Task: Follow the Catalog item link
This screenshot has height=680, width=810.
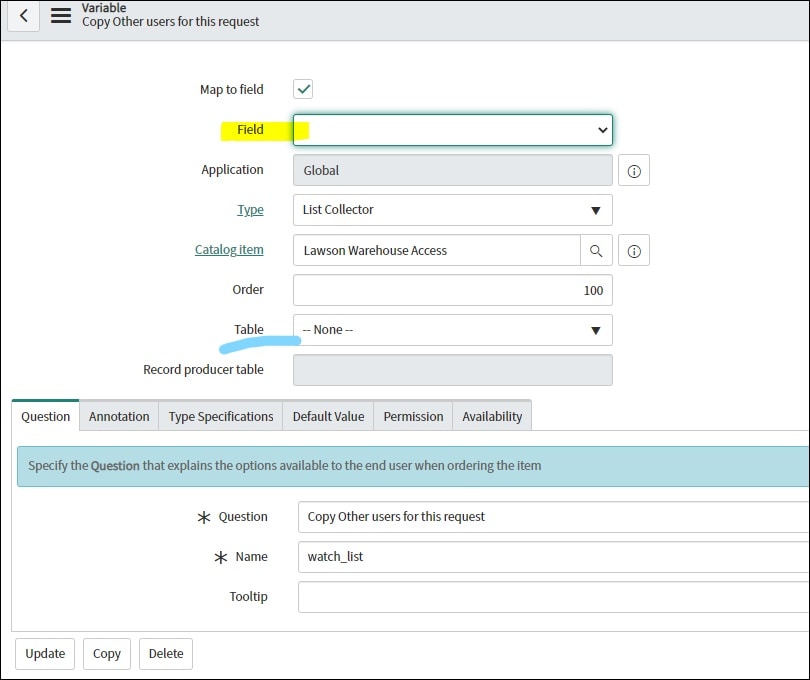Action: coord(230,250)
